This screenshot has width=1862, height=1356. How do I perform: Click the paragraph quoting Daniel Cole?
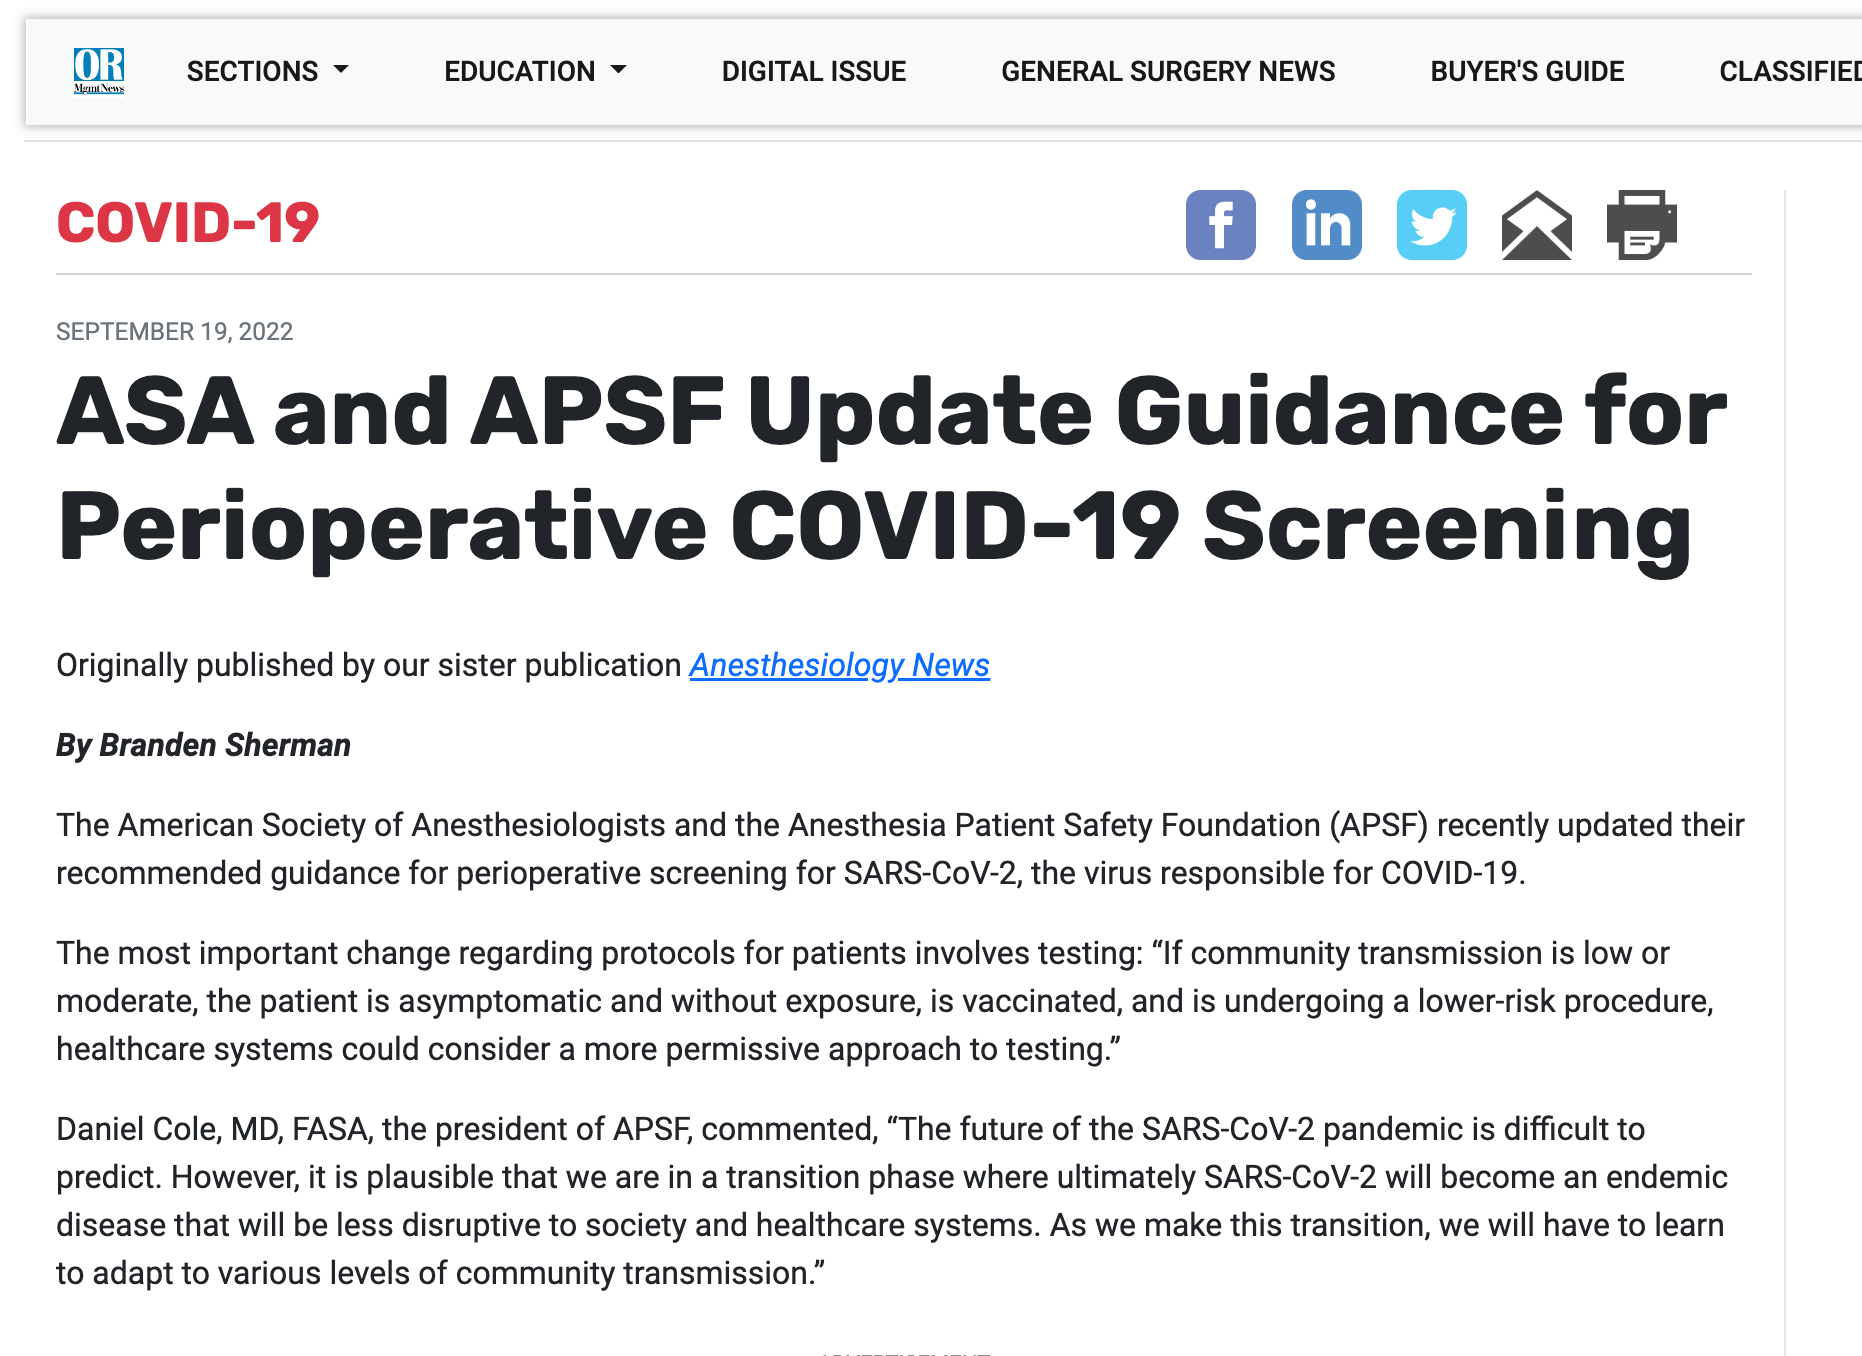click(x=890, y=1201)
